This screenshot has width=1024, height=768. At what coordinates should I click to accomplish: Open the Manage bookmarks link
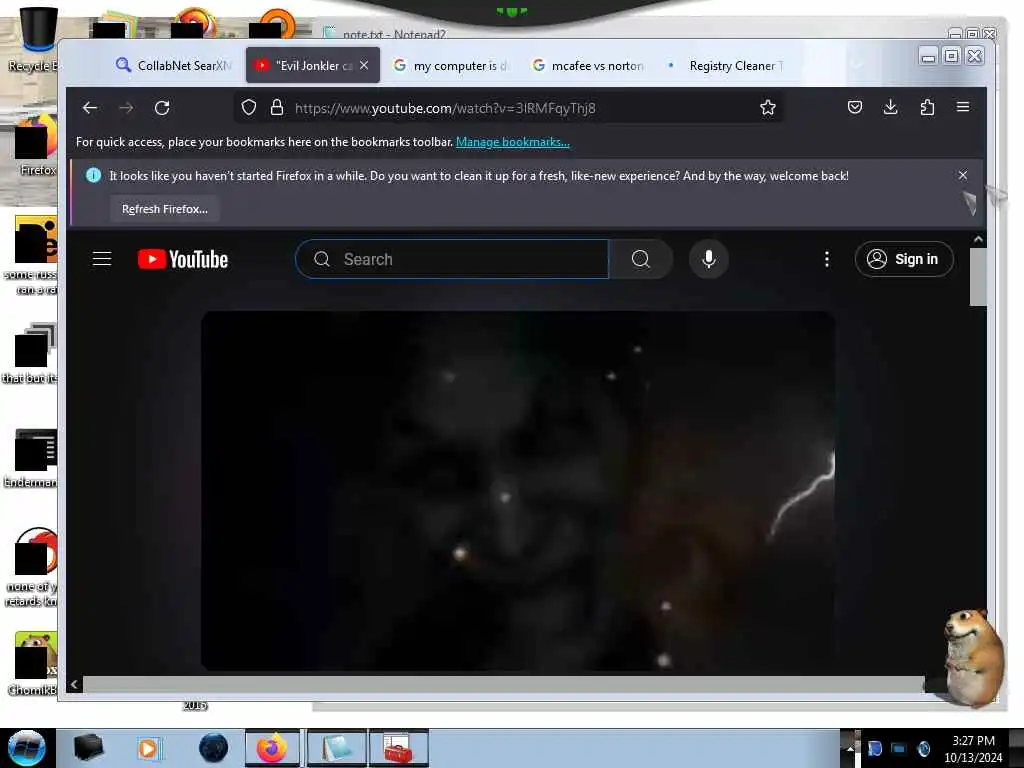tap(513, 142)
